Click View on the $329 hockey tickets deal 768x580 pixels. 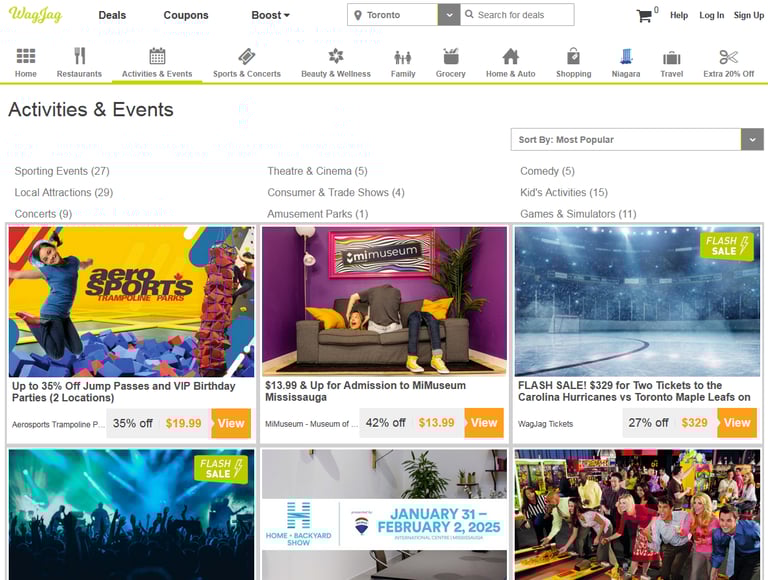coord(737,423)
